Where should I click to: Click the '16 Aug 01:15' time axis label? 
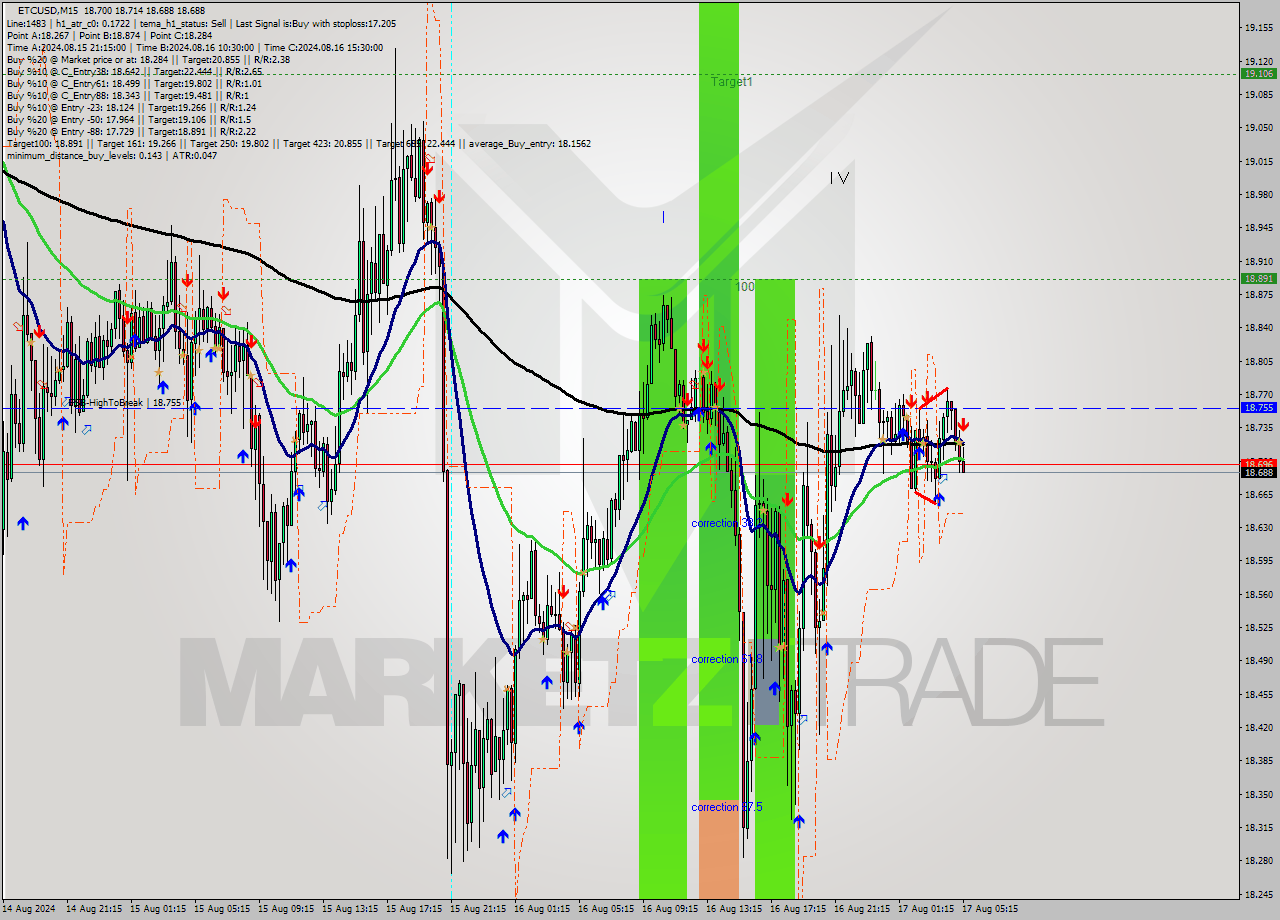pos(542,909)
